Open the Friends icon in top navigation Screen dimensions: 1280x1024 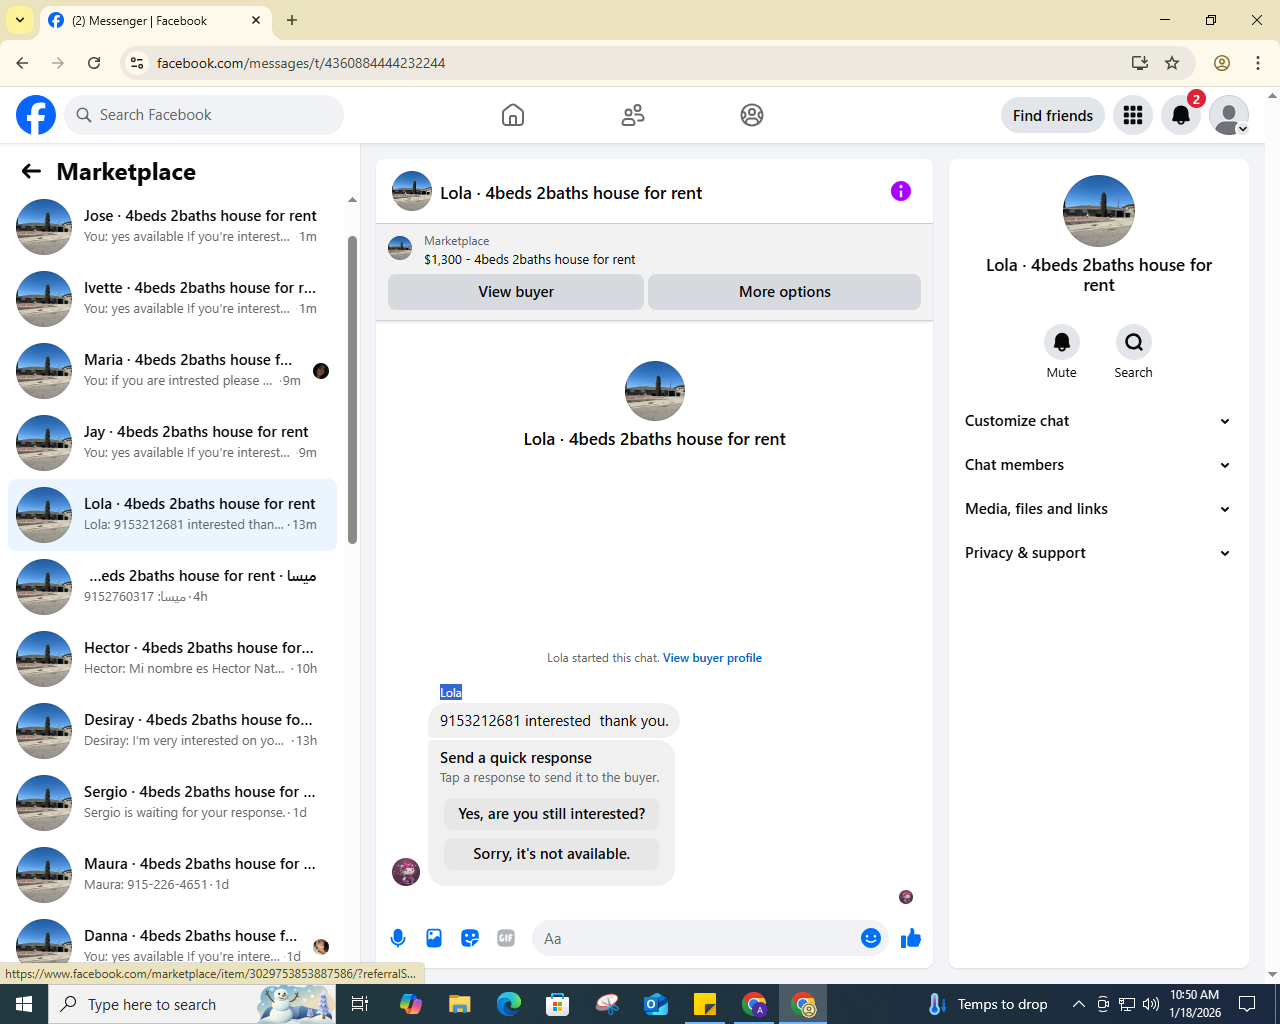point(633,115)
